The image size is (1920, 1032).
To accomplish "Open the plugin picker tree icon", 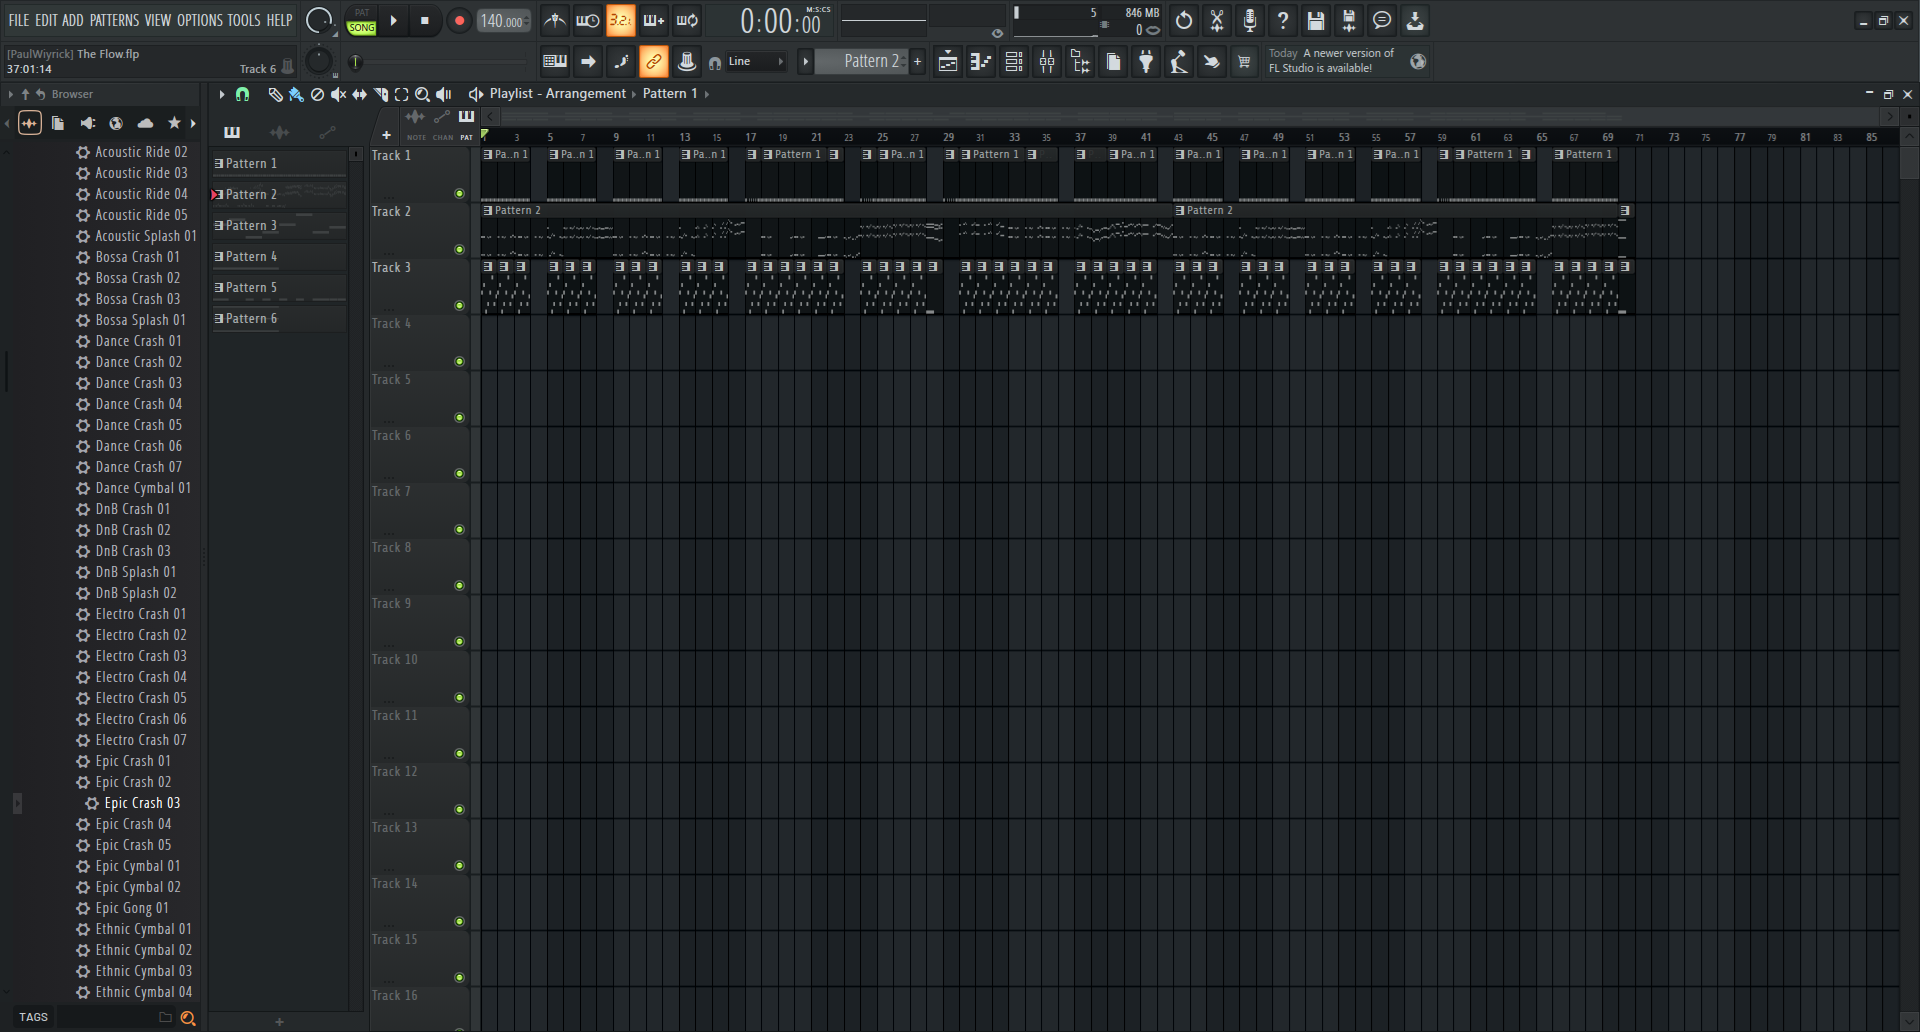I will point(1080,62).
